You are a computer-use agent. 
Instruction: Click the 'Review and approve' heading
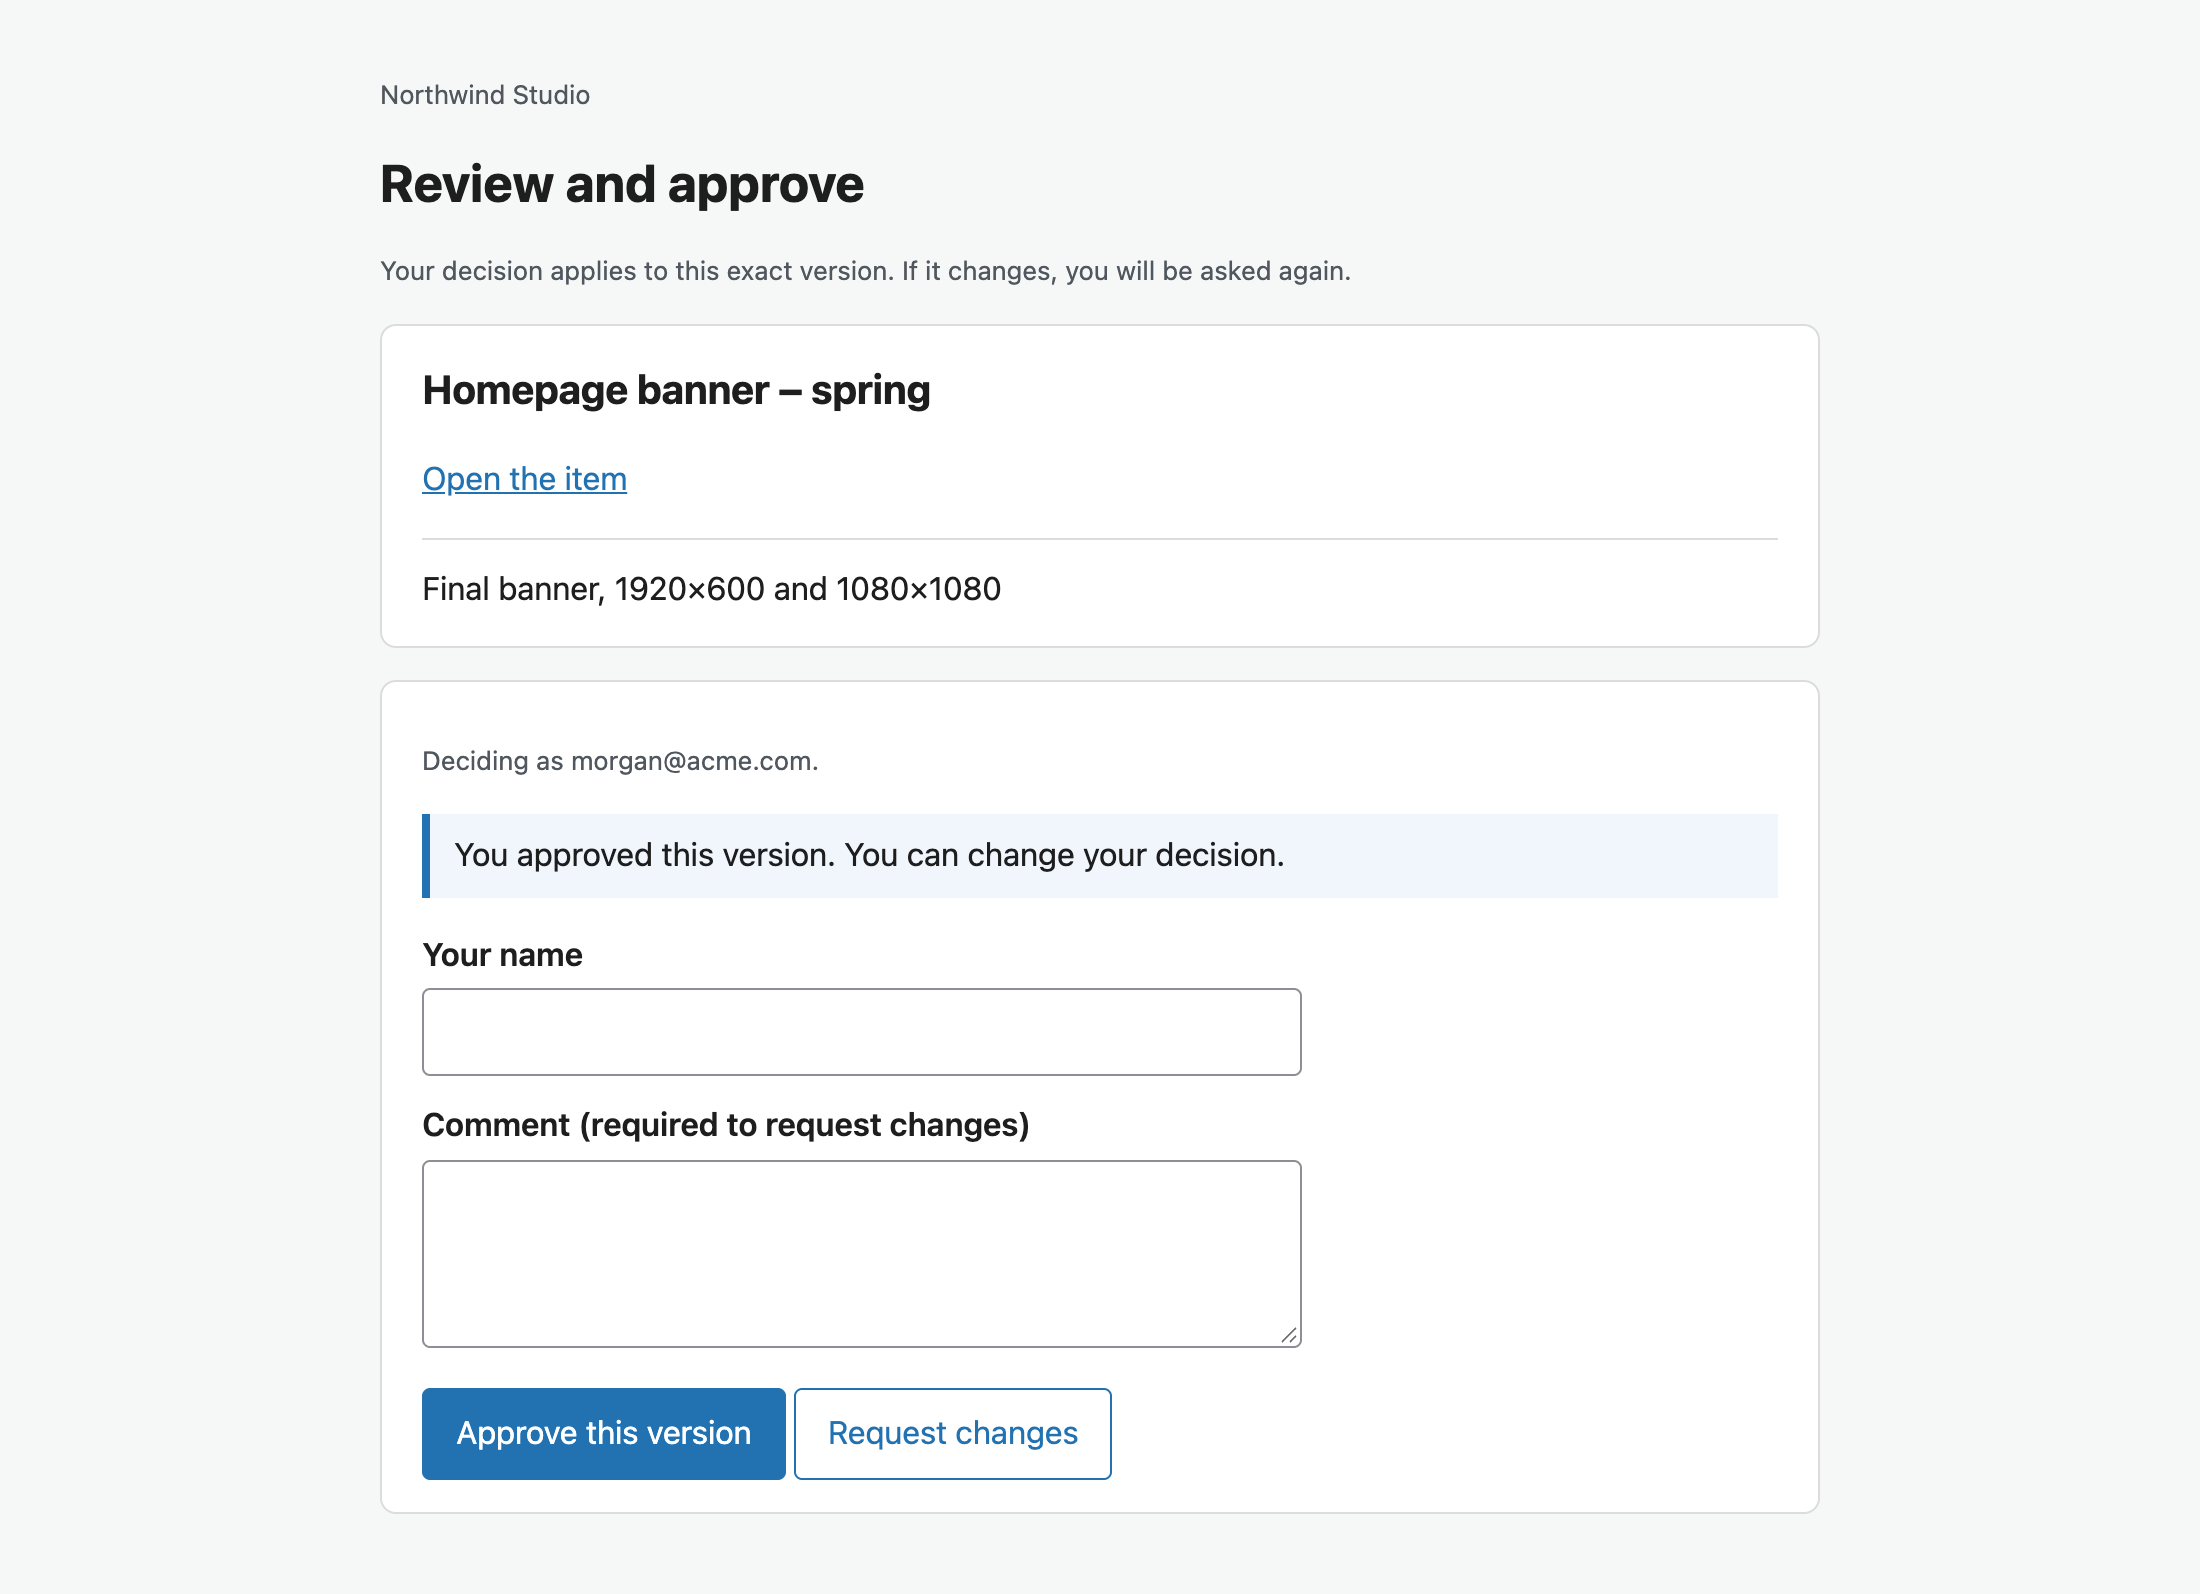(x=621, y=184)
